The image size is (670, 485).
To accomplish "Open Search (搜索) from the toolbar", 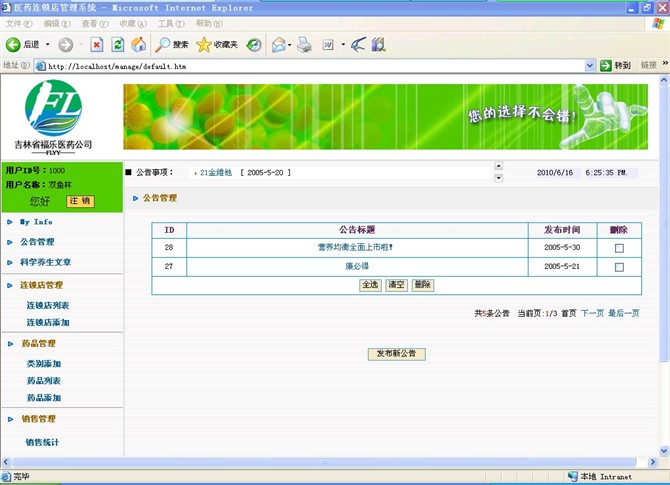I will [171, 45].
